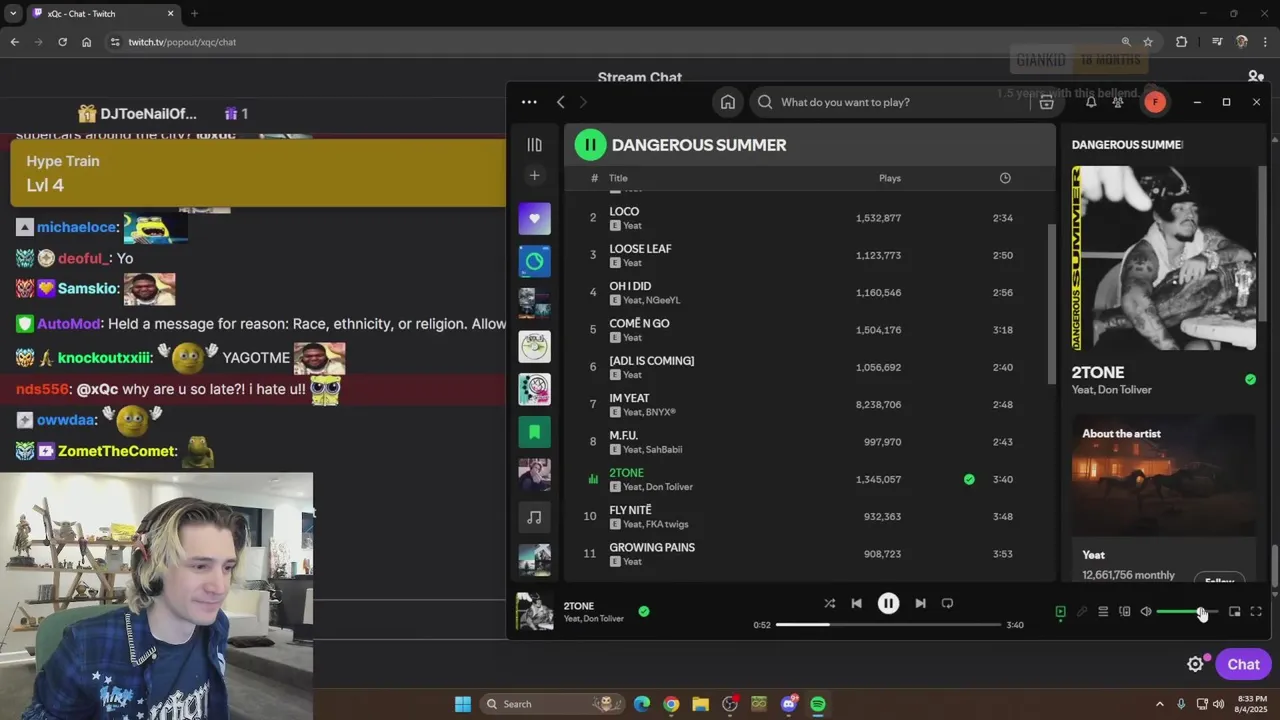Open Spotify home icon
The width and height of the screenshot is (1280, 720).
728,102
